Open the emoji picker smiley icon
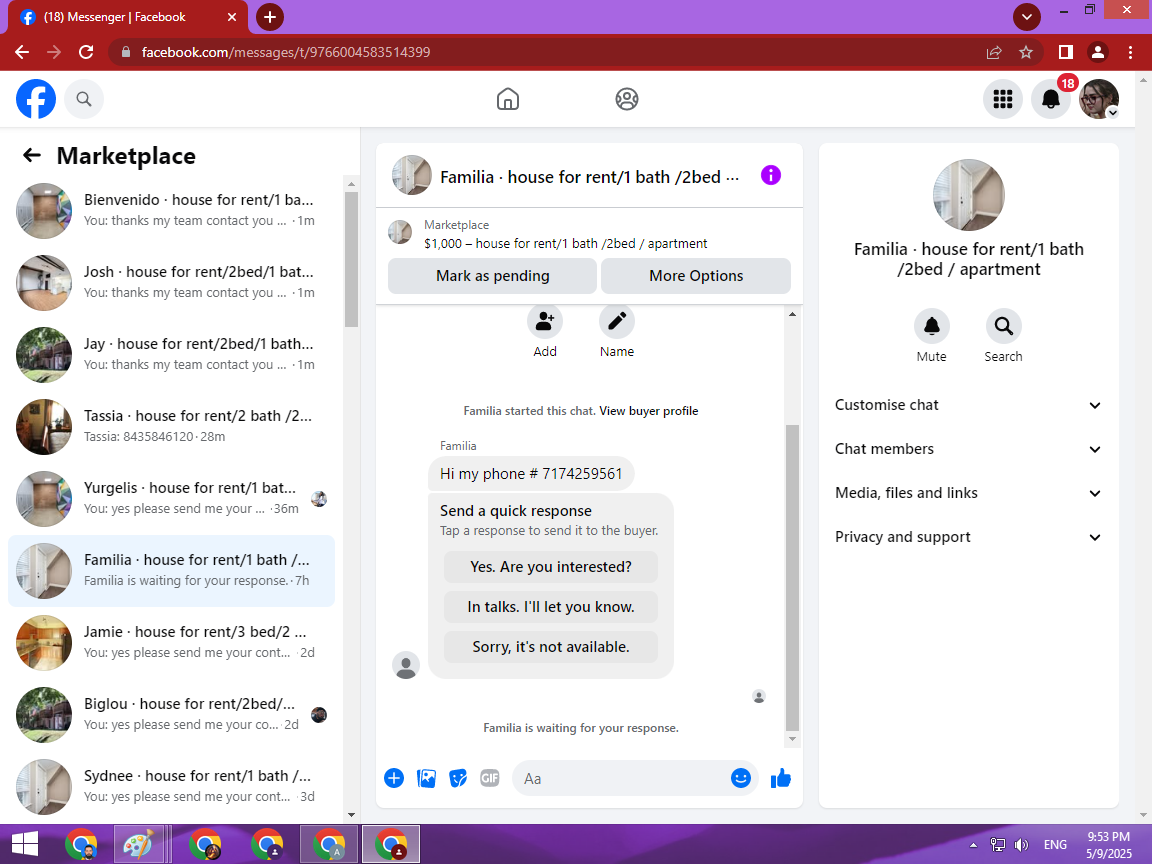This screenshot has width=1154, height=866. tap(740, 778)
